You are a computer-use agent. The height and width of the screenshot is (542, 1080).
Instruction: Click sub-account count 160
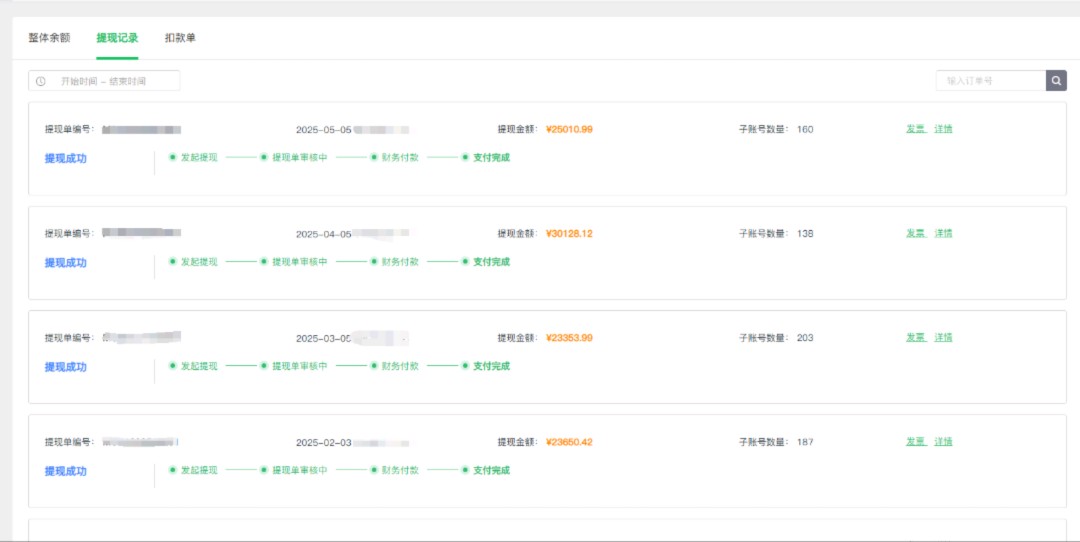click(804, 129)
